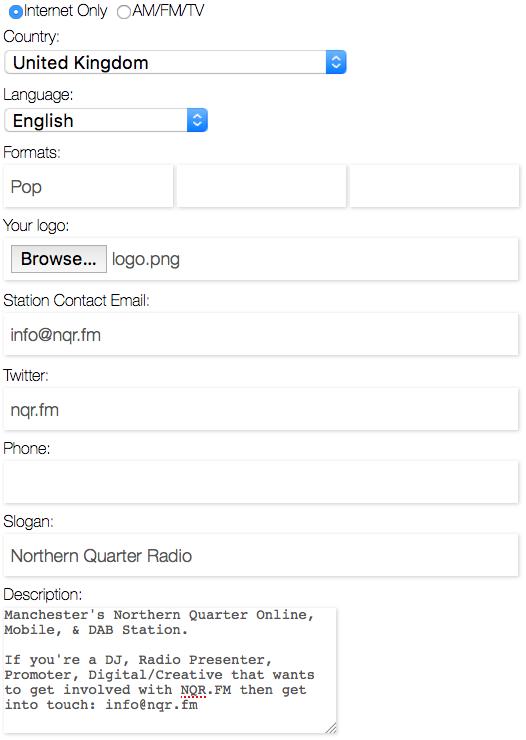Edit the Station Contact Email field
This screenshot has width=526, height=740.
click(x=261, y=335)
